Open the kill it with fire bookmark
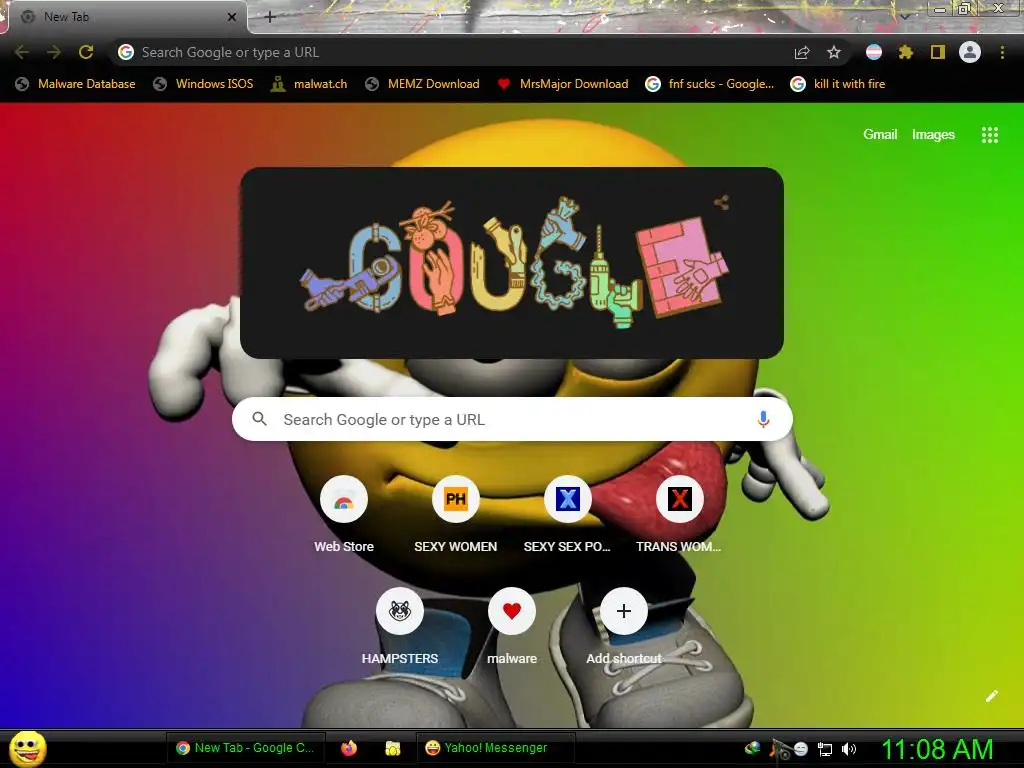The width and height of the screenshot is (1024, 768). click(x=838, y=84)
